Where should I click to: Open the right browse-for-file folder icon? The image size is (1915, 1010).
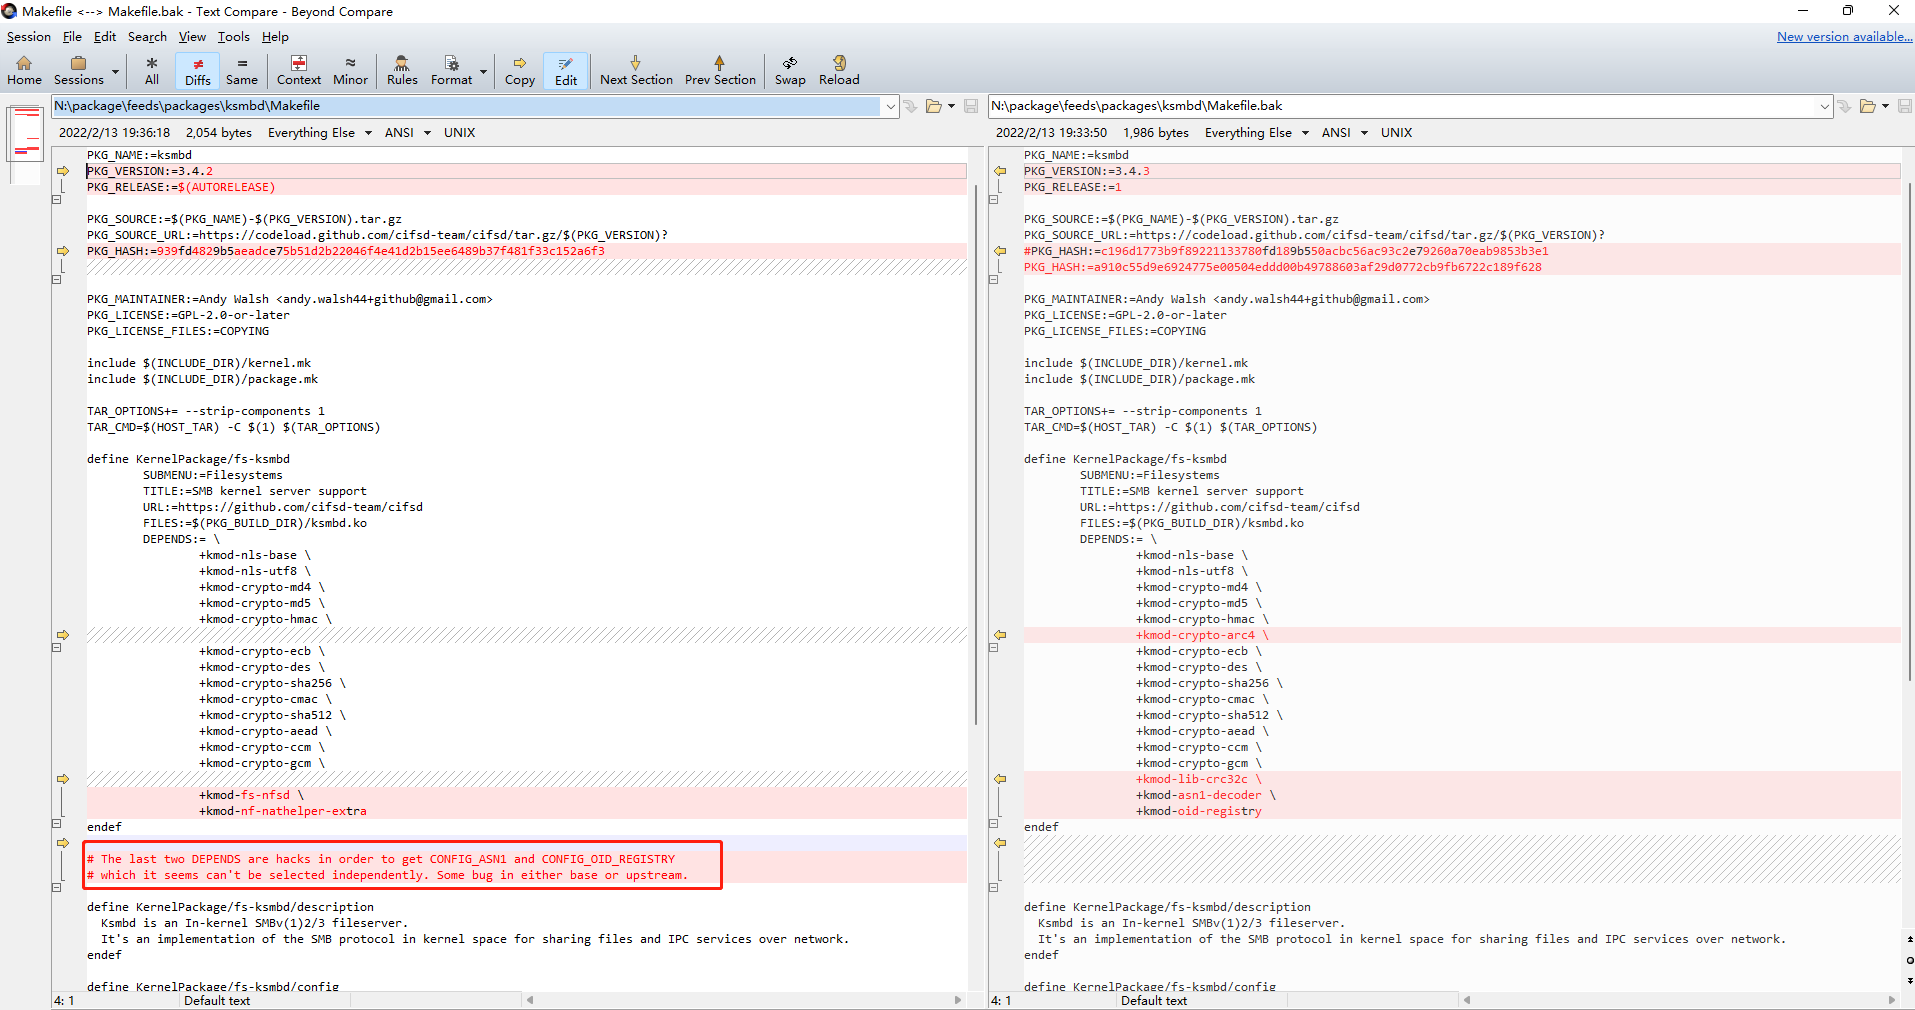coord(1867,106)
